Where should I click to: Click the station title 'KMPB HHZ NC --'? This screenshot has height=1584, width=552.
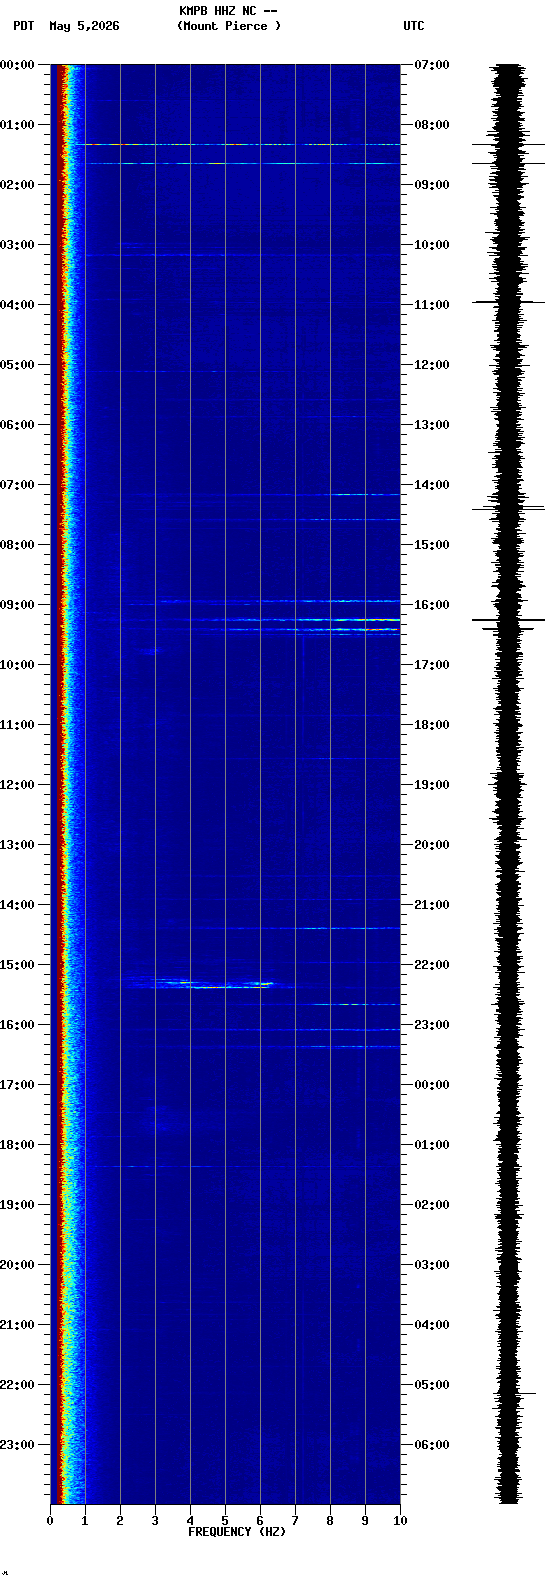click(228, 11)
